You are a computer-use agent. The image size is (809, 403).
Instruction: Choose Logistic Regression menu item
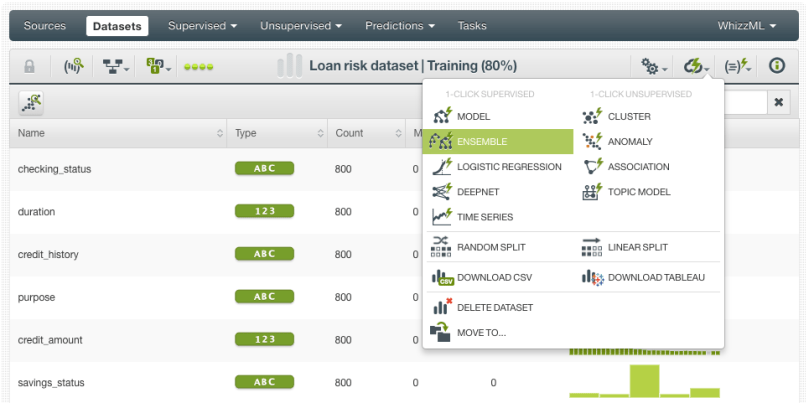[x=508, y=167]
